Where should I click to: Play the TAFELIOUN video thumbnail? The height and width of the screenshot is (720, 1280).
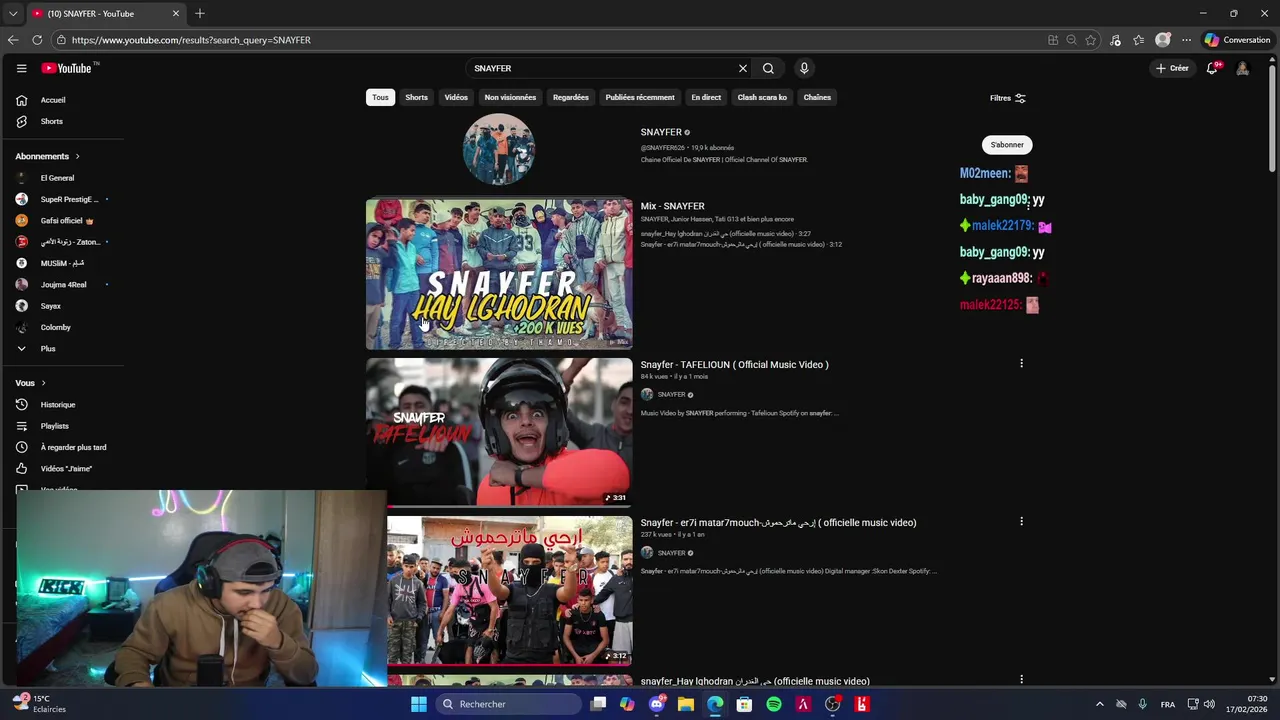coord(499,432)
